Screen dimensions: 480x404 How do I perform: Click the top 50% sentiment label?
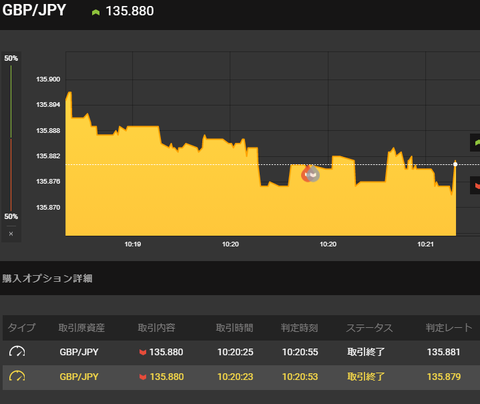(x=11, y=58)
